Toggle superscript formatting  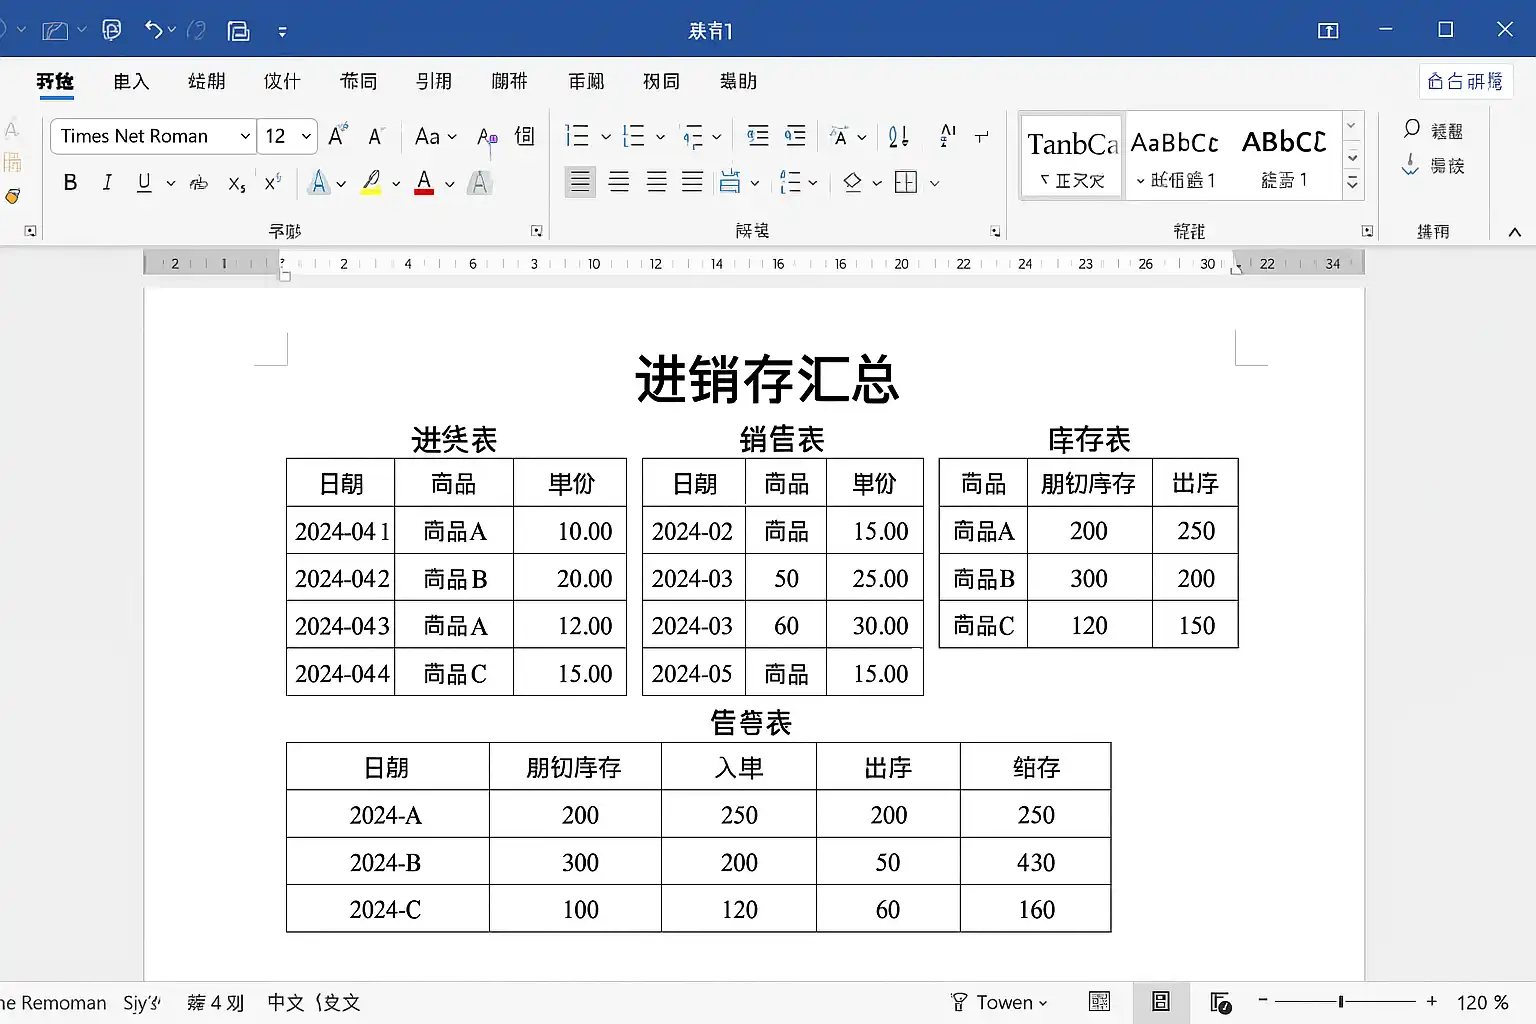tap(273, 182)
